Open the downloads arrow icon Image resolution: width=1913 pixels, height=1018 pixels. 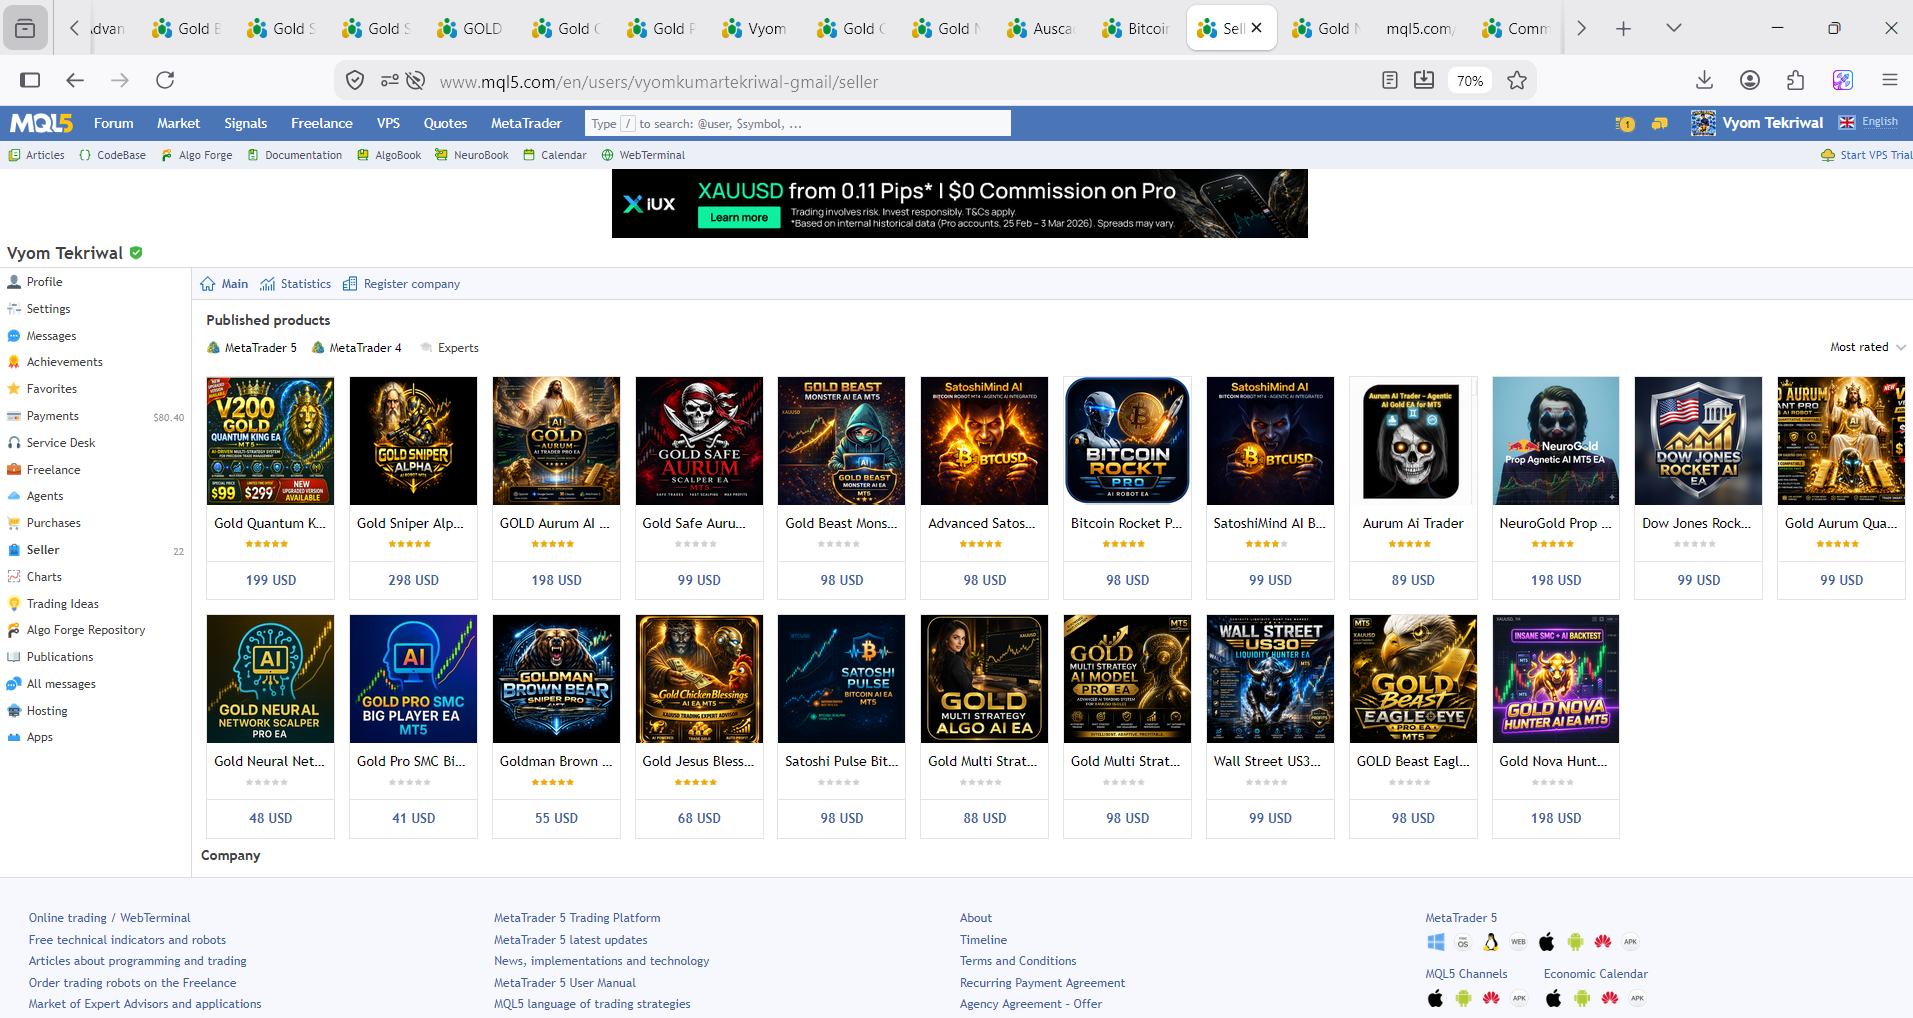[1705, 80]
